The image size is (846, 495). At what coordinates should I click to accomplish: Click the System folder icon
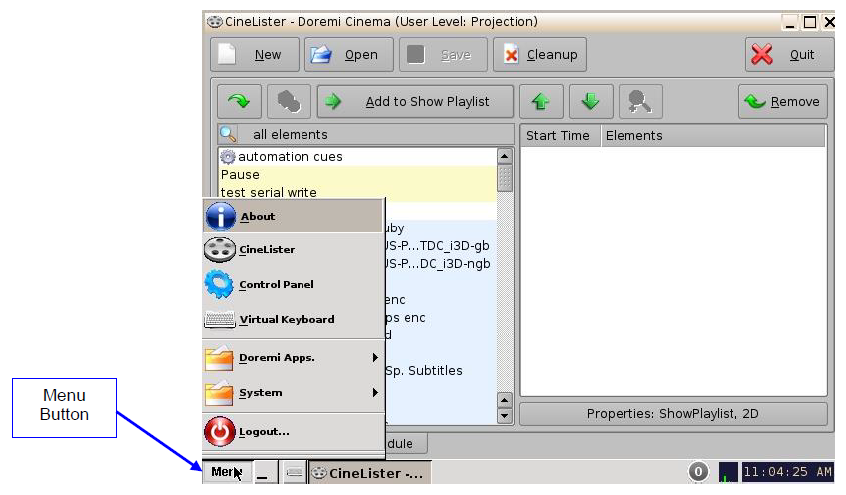tap(219, 393)
